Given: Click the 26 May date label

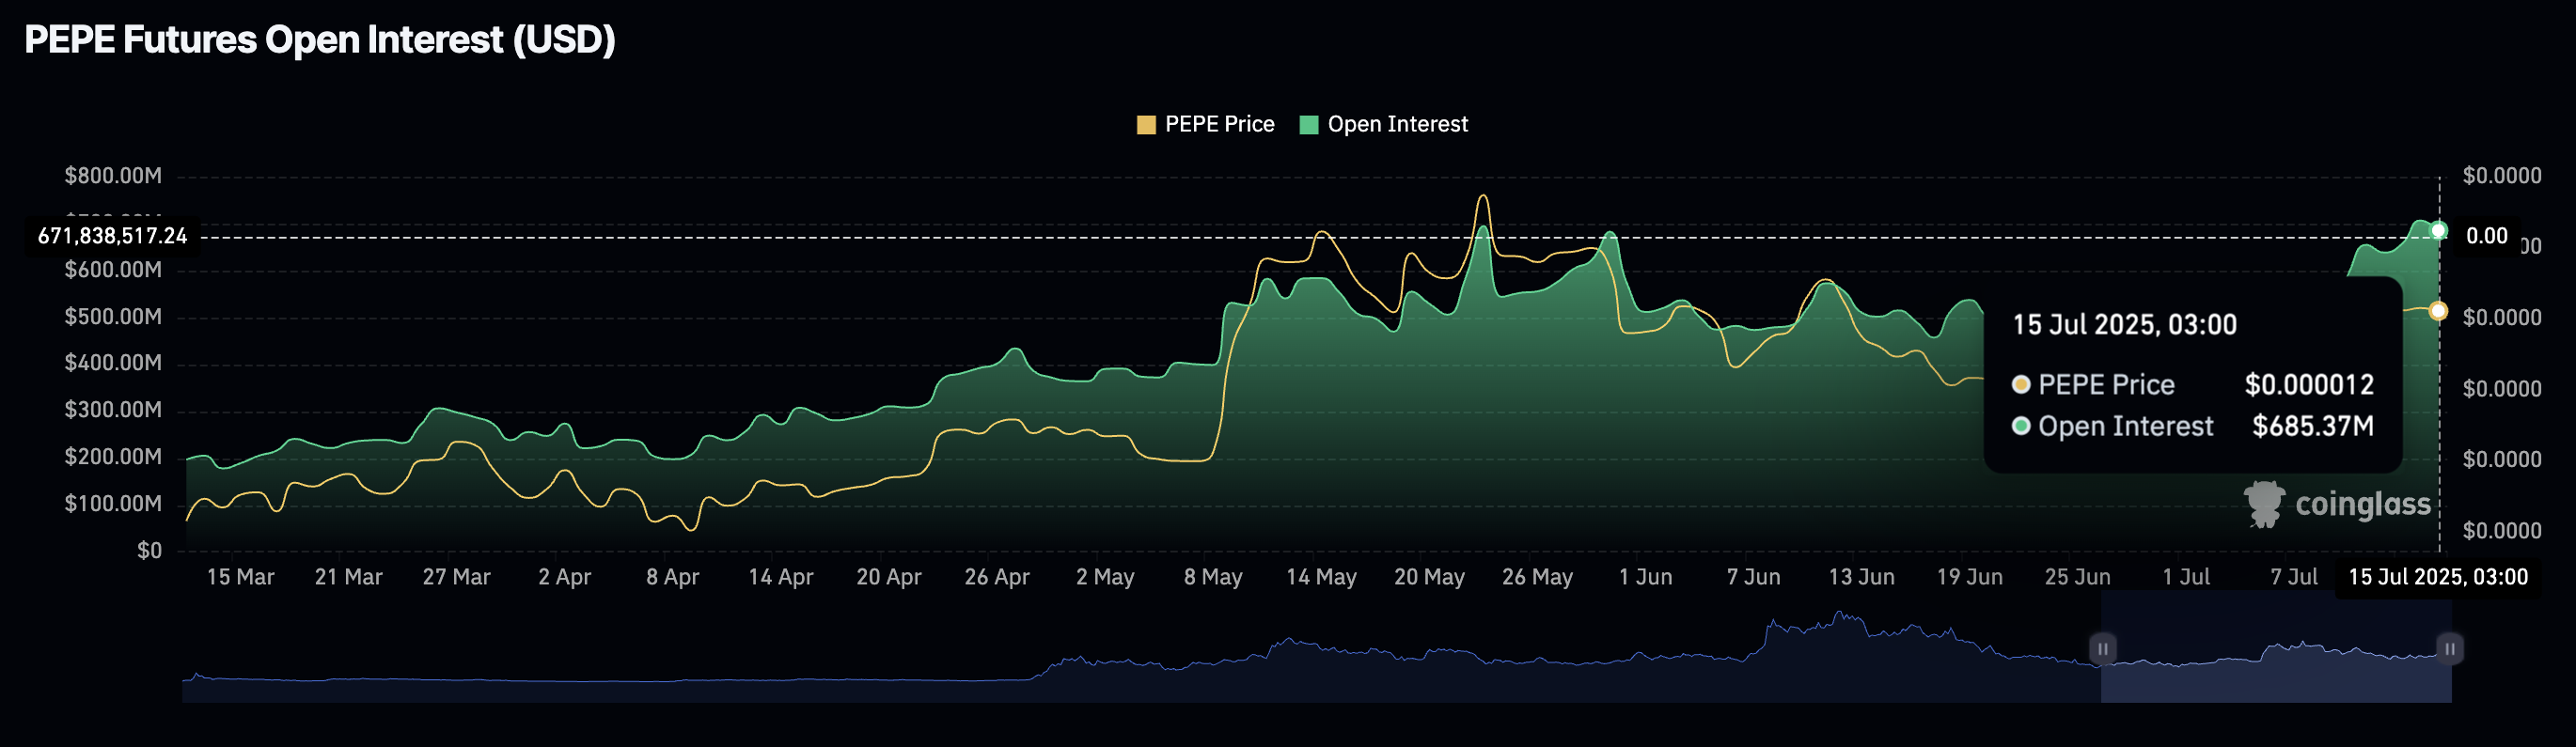Looking at the screenshot, I should coord(1537,577).
